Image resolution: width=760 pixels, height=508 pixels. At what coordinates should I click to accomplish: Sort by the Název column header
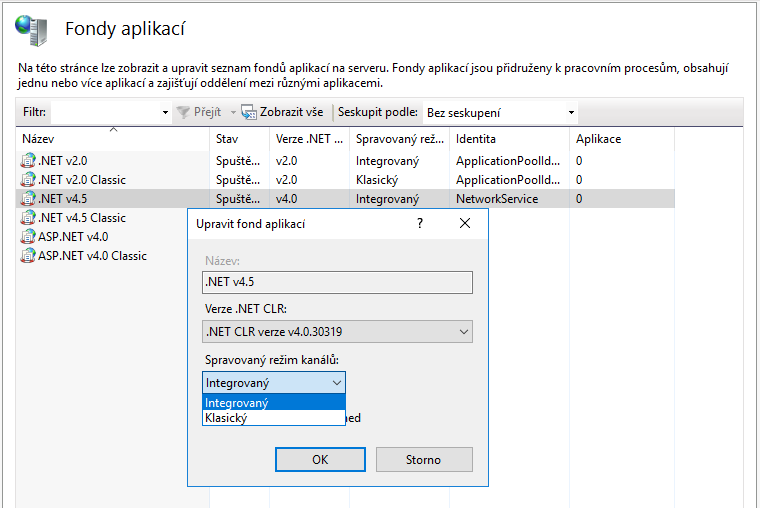coord(113,139)
